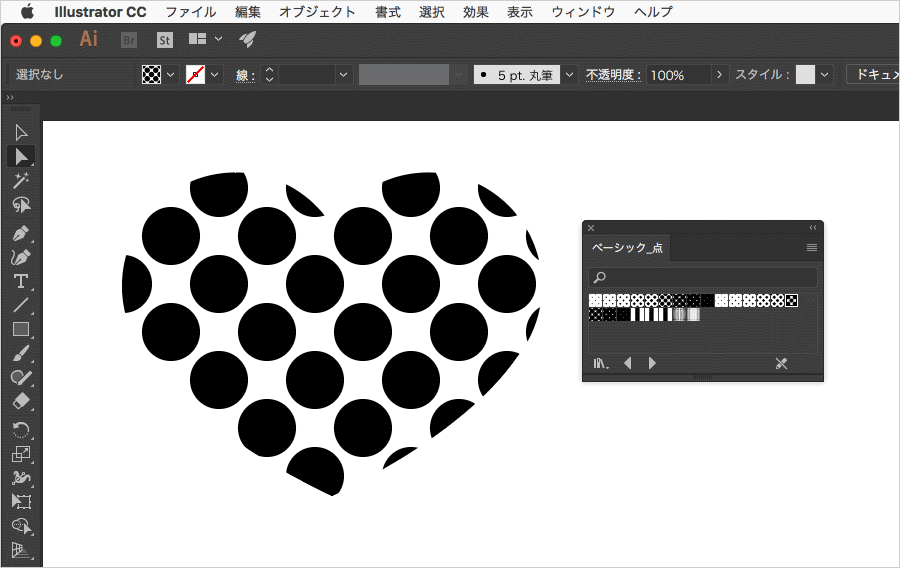Open the graphic style dropdown arrow
This screenshot has height=568, width=900.
[825, 75]
